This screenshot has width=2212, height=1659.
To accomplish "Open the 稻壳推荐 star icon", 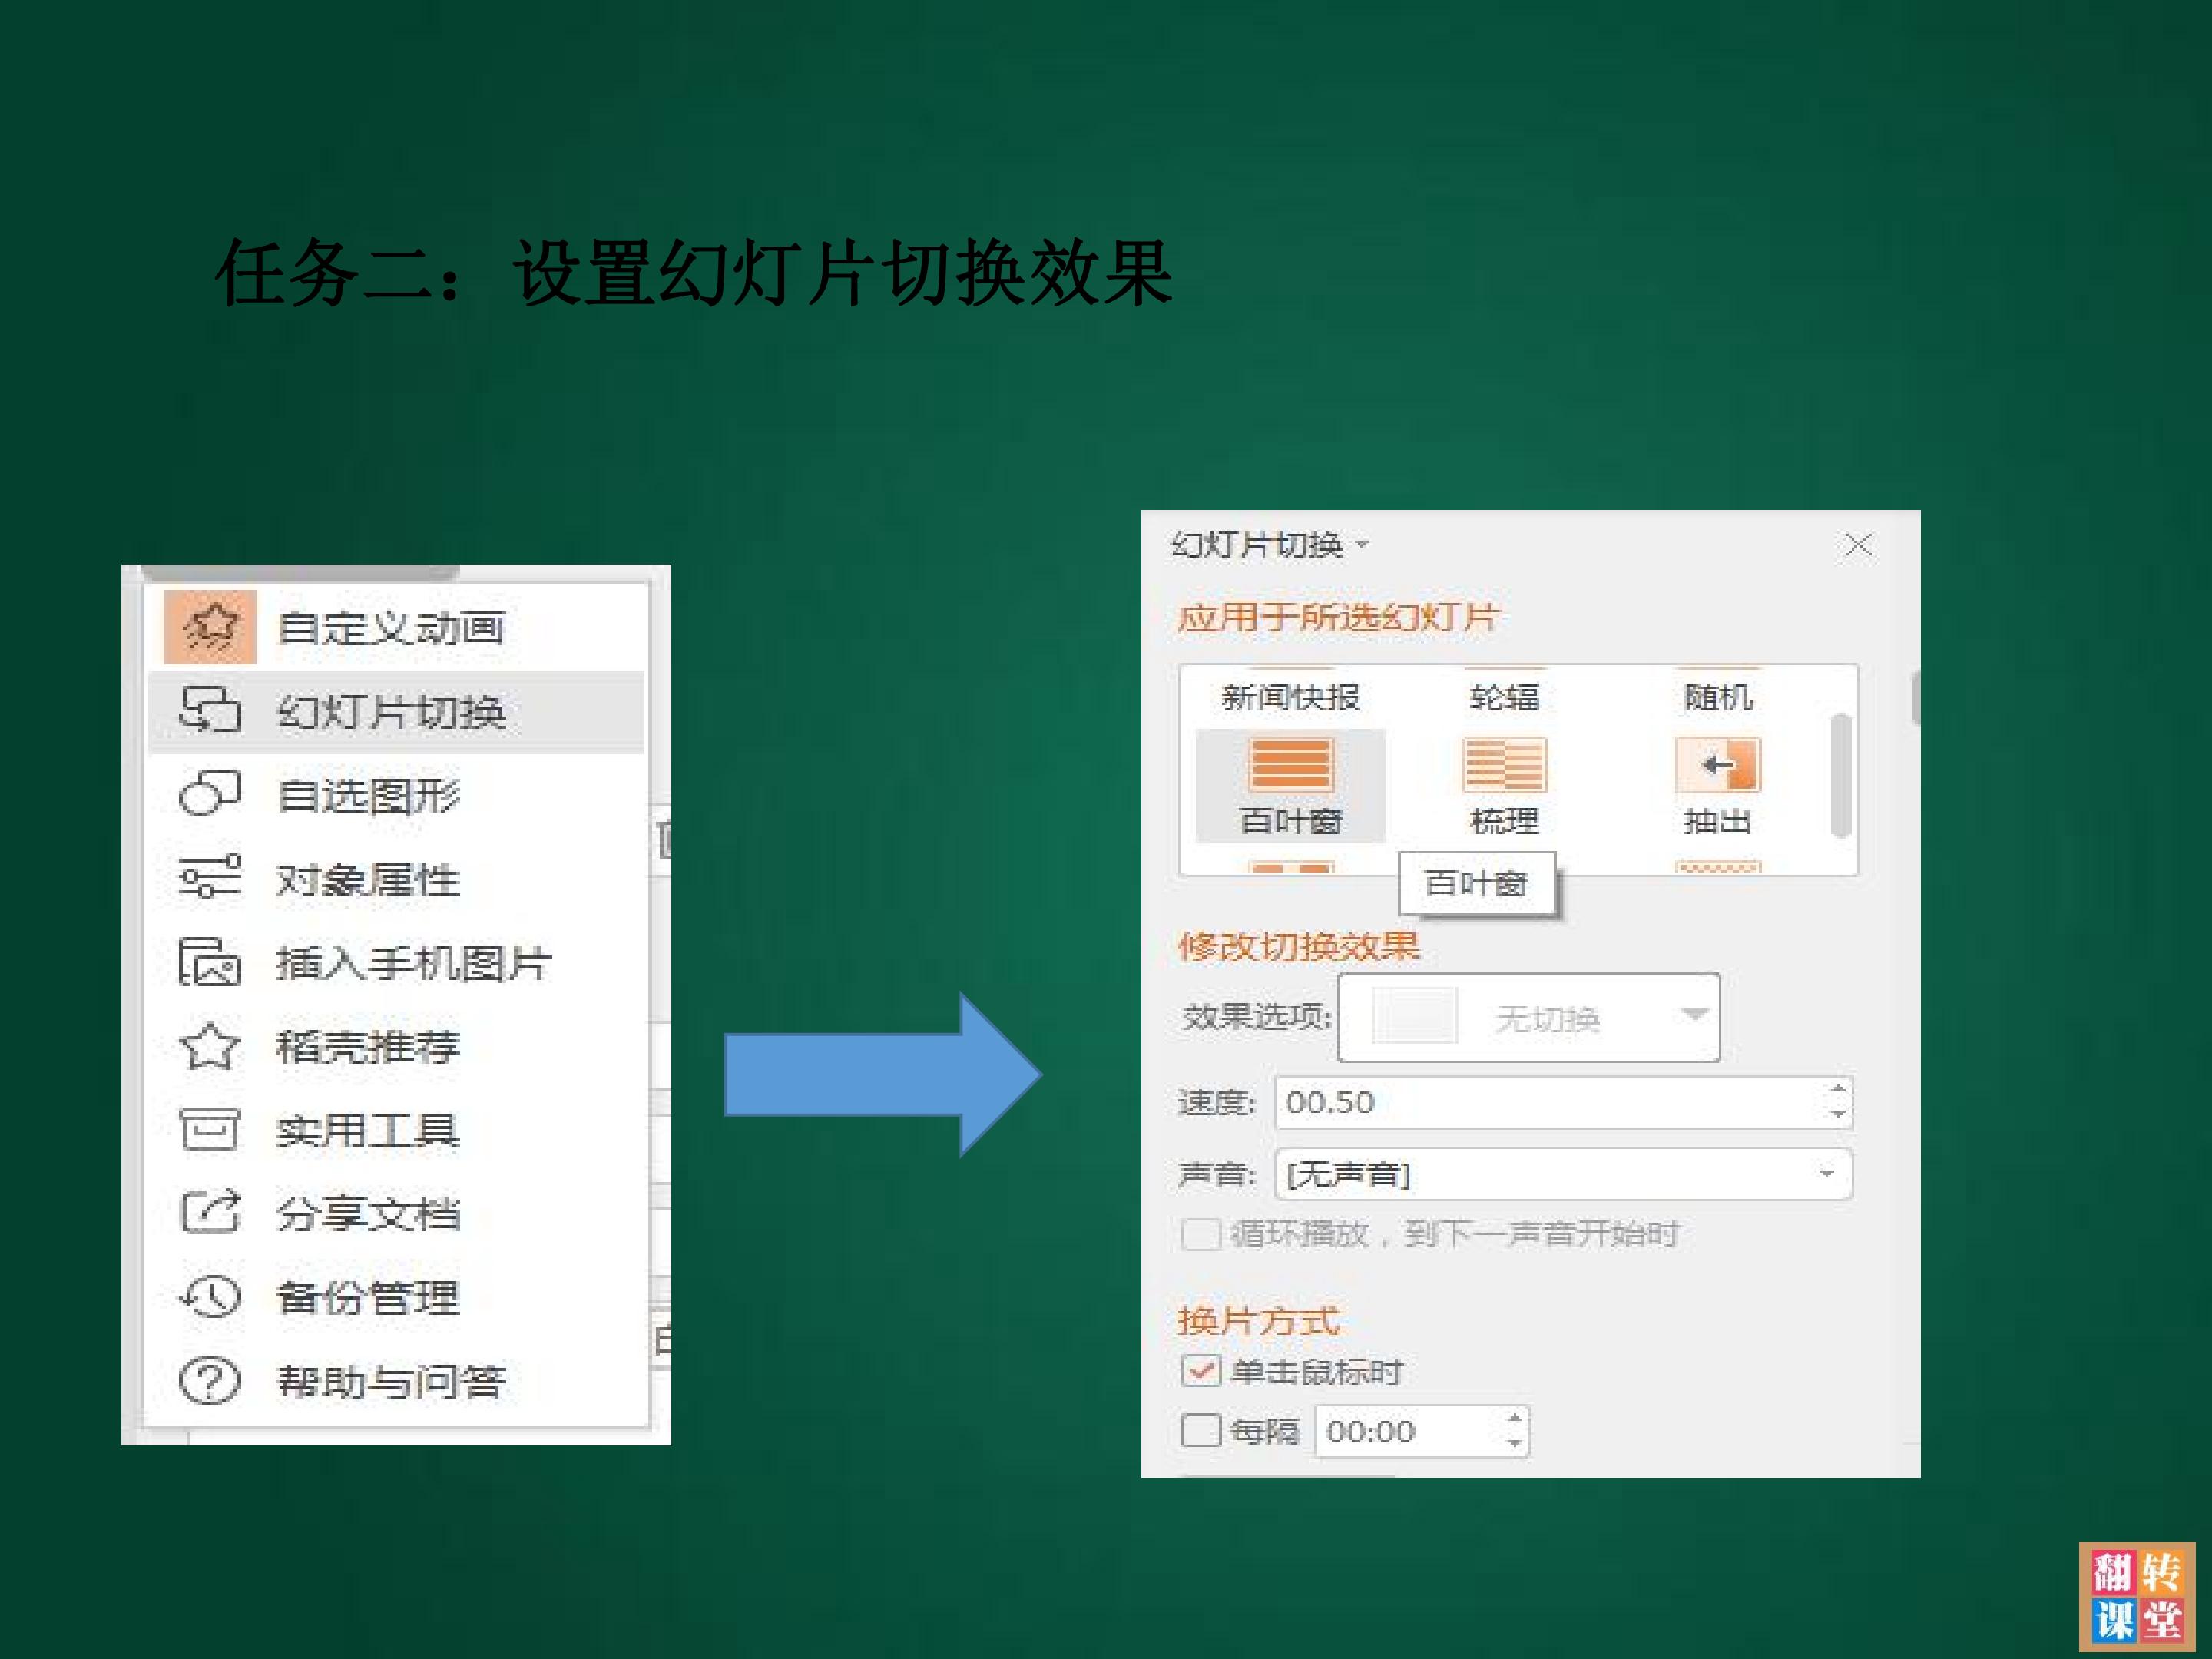I will (210, 1046).
